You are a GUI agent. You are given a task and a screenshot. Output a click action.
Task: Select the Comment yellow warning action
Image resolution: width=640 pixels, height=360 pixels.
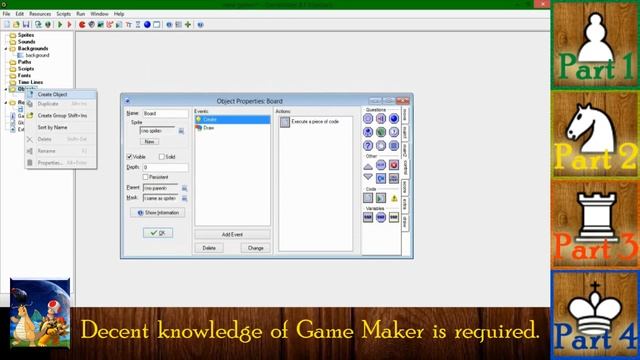pyautogui.click(x=394, y=198)
